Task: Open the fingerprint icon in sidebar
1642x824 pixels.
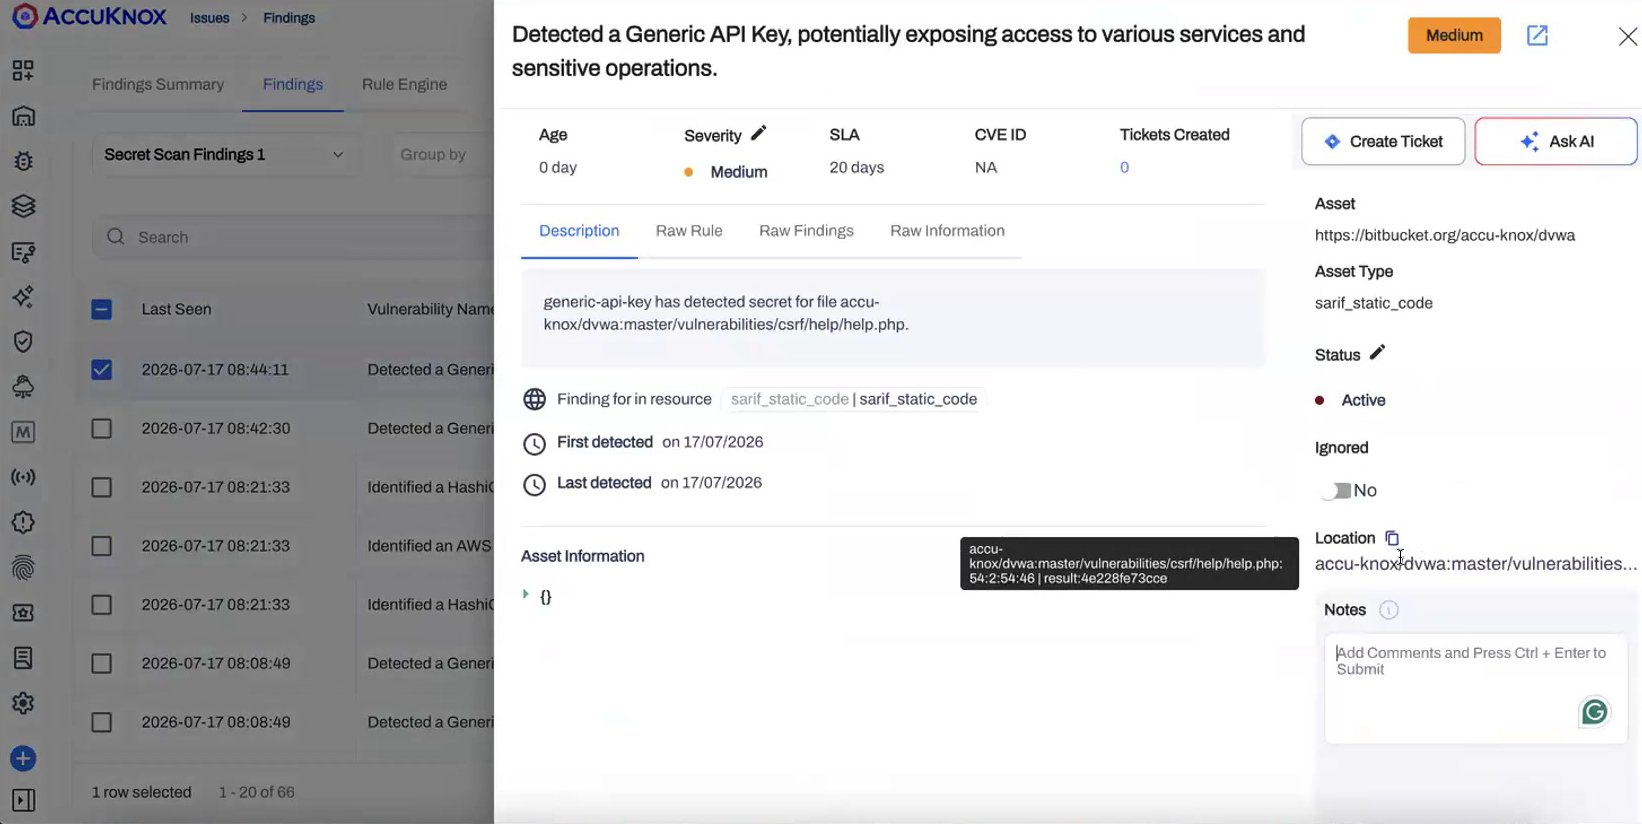Action: 23,568
